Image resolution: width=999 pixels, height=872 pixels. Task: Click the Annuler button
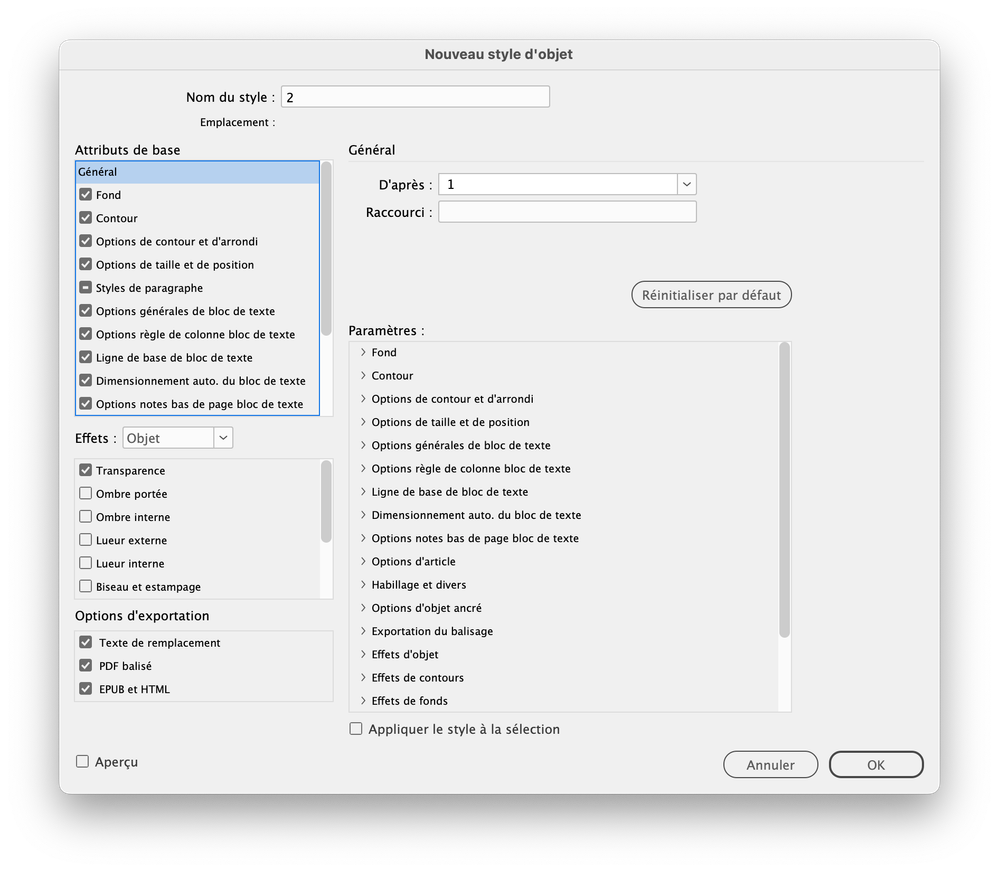(770, 764)
